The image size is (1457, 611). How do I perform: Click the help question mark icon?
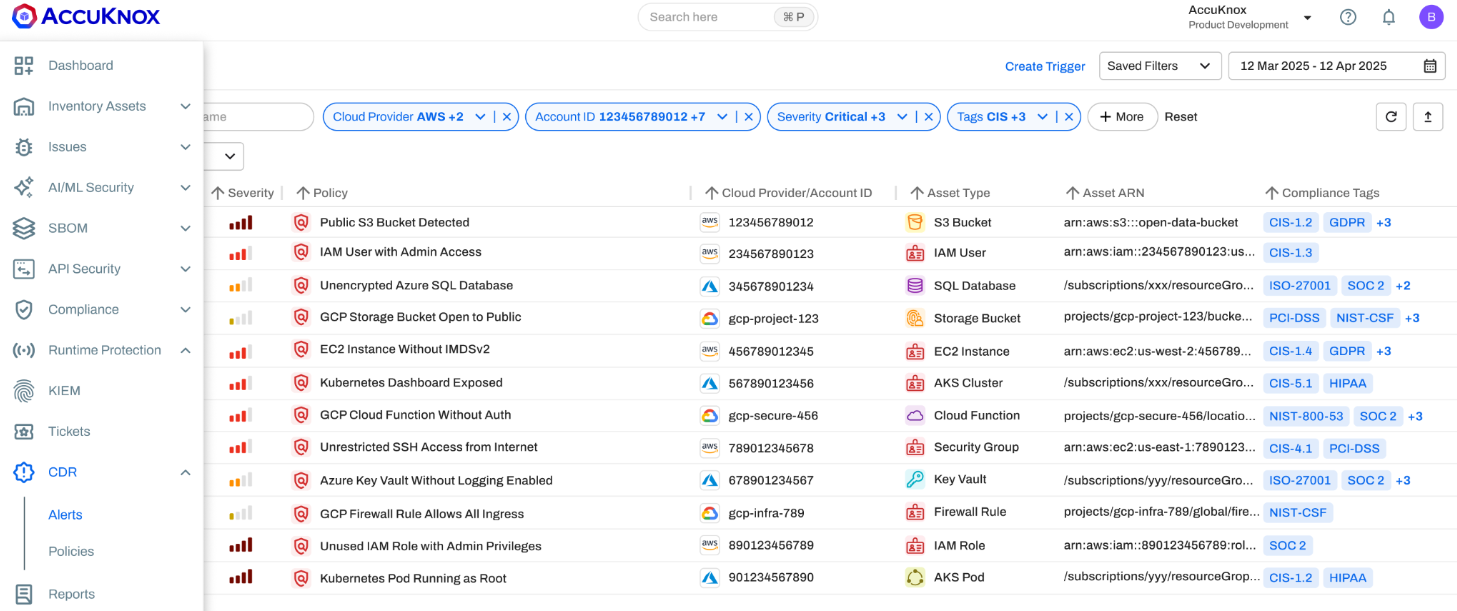click(1348, 17)
